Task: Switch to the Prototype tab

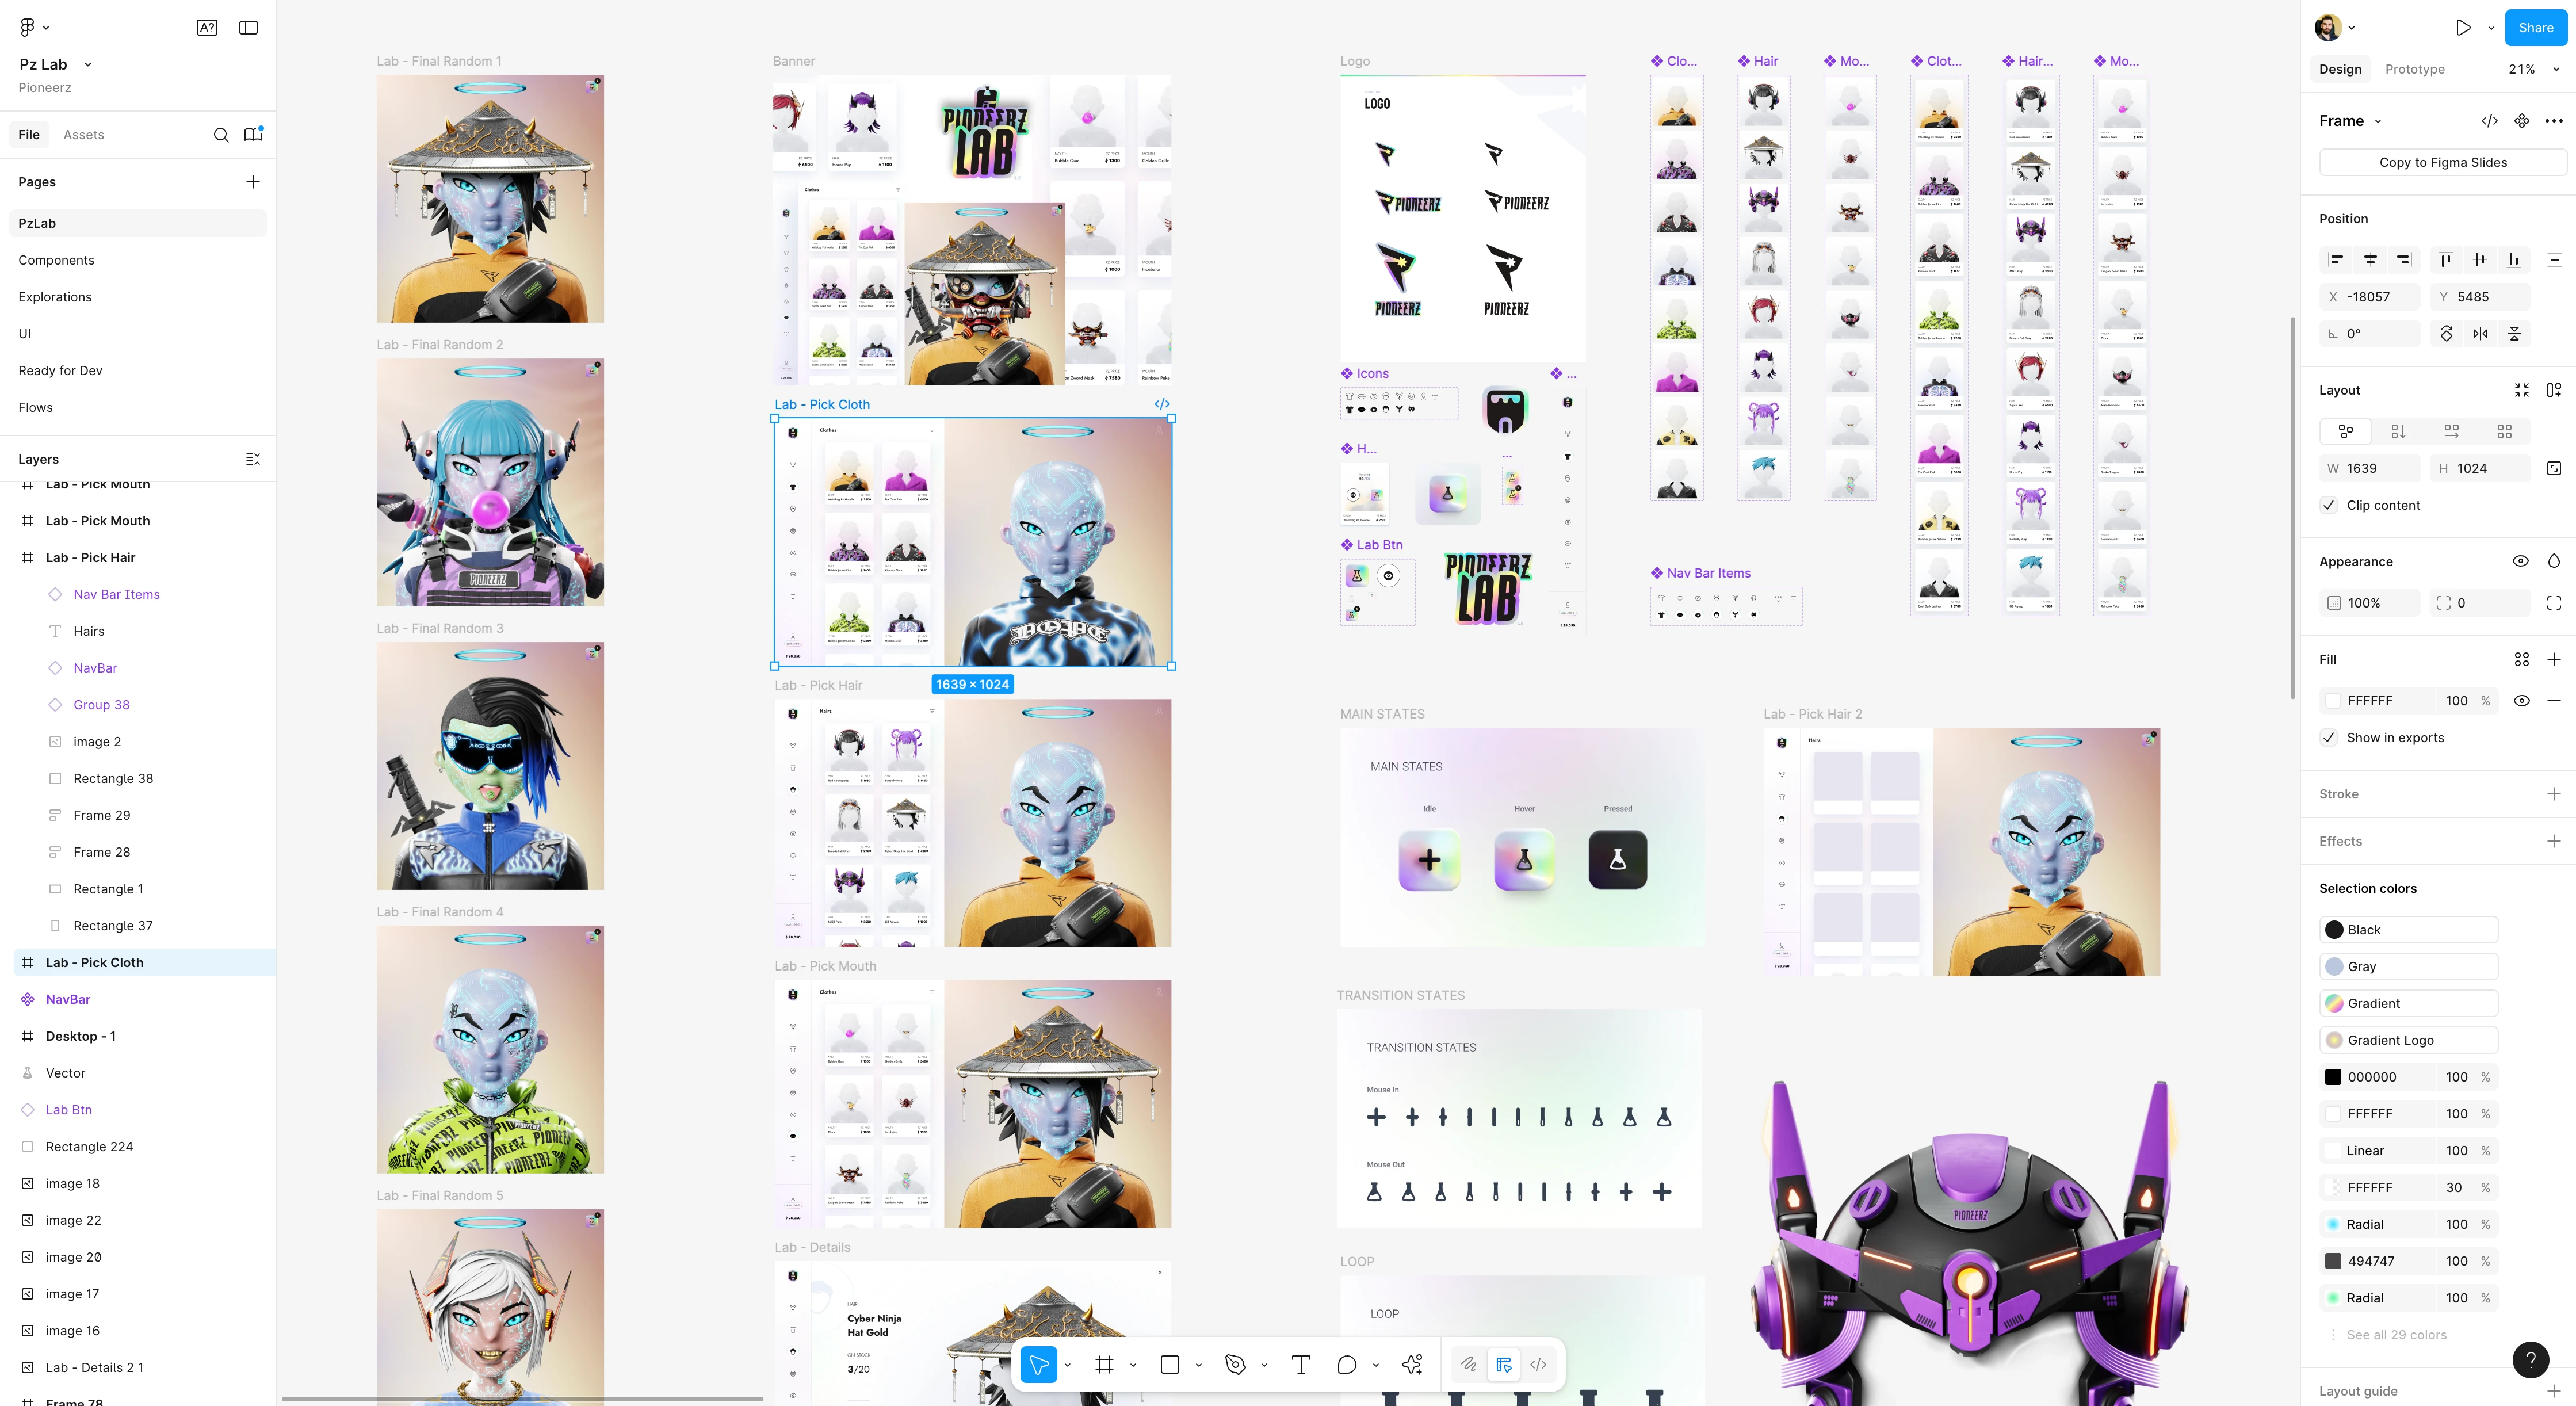Action: pyautogui.click(x=2414, y=69)
